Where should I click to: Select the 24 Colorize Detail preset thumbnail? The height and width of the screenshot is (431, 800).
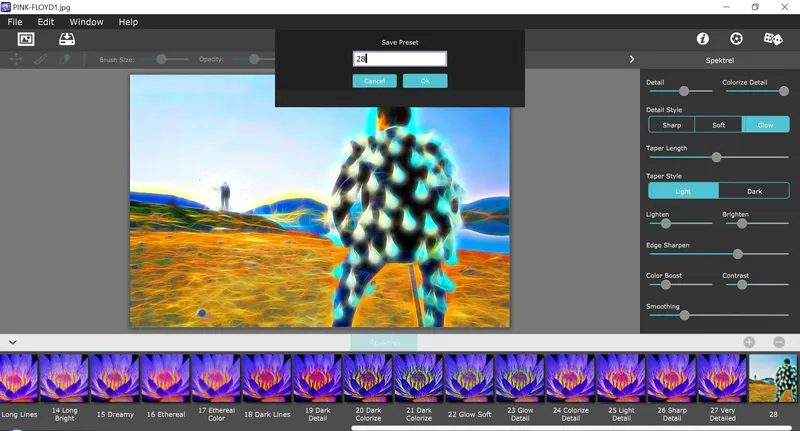pos(570,378)
